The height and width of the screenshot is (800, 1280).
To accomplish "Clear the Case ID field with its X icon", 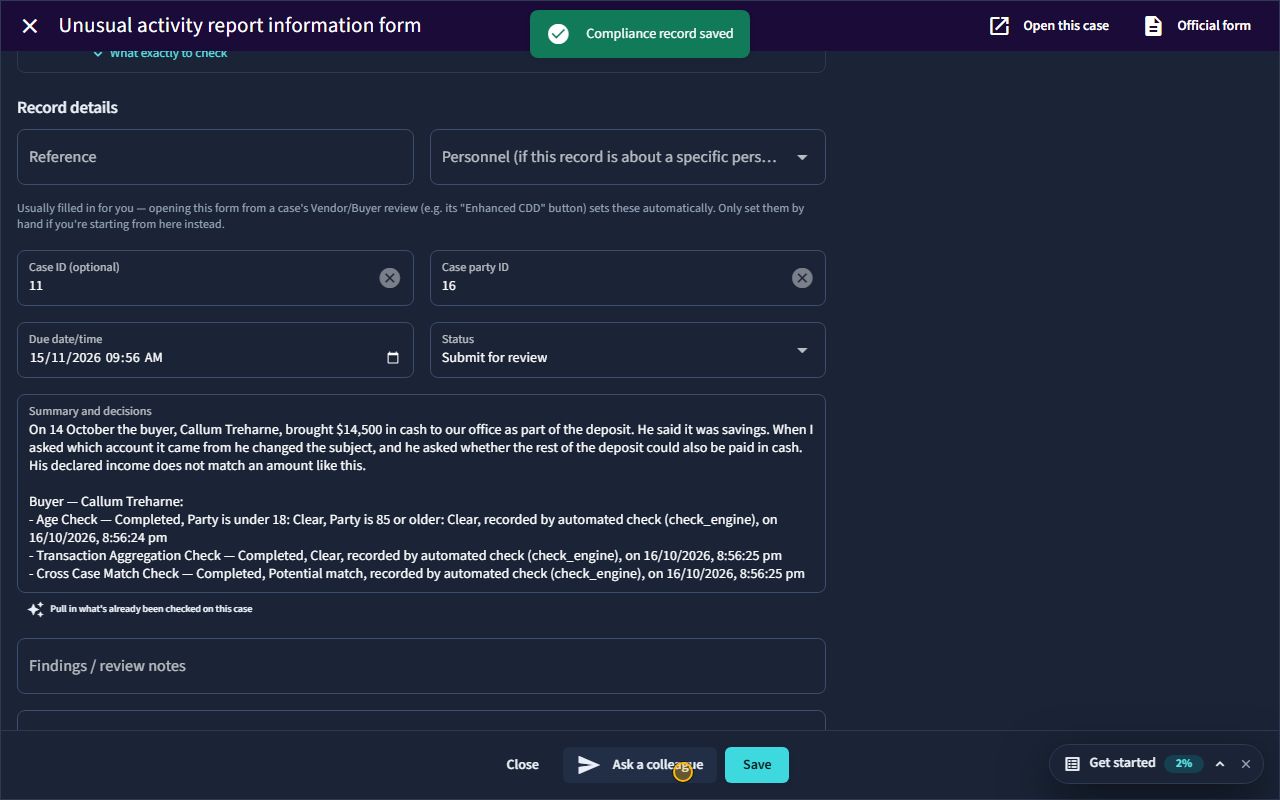I will pos(390,278).
